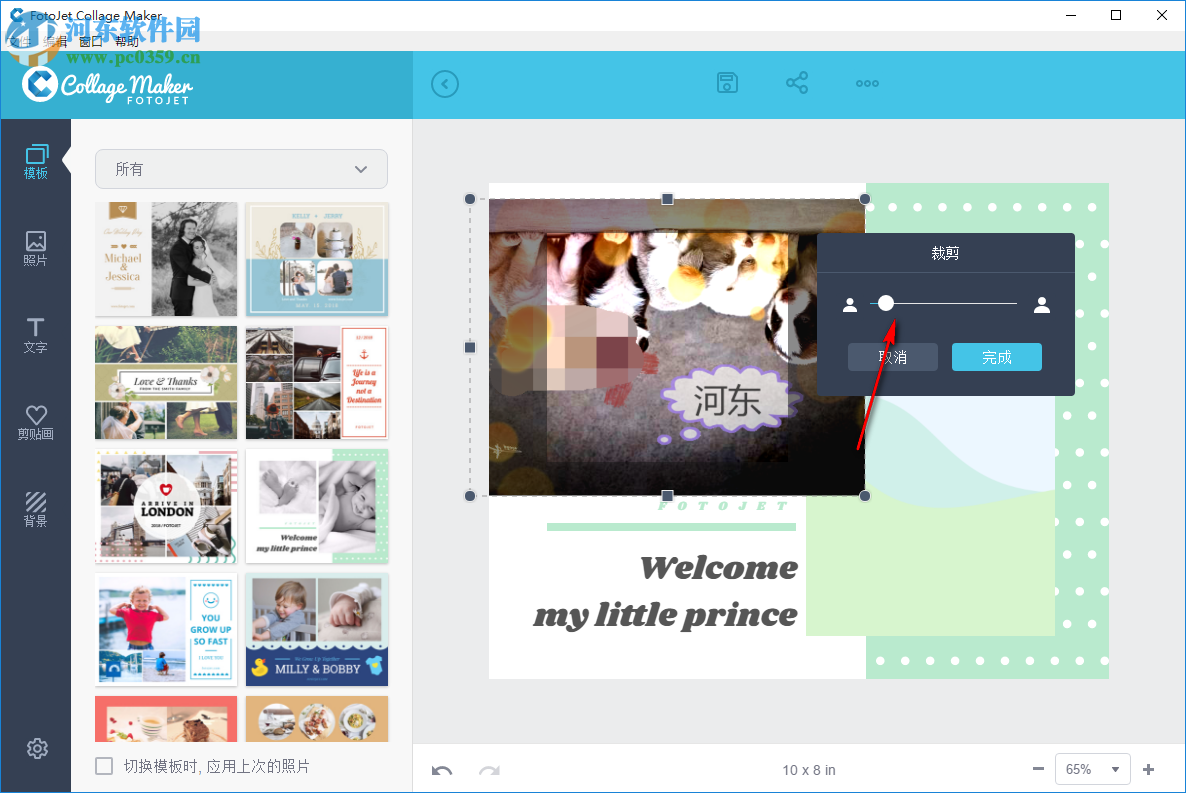Open the 所有 template category dropdown

coord(240,169)
